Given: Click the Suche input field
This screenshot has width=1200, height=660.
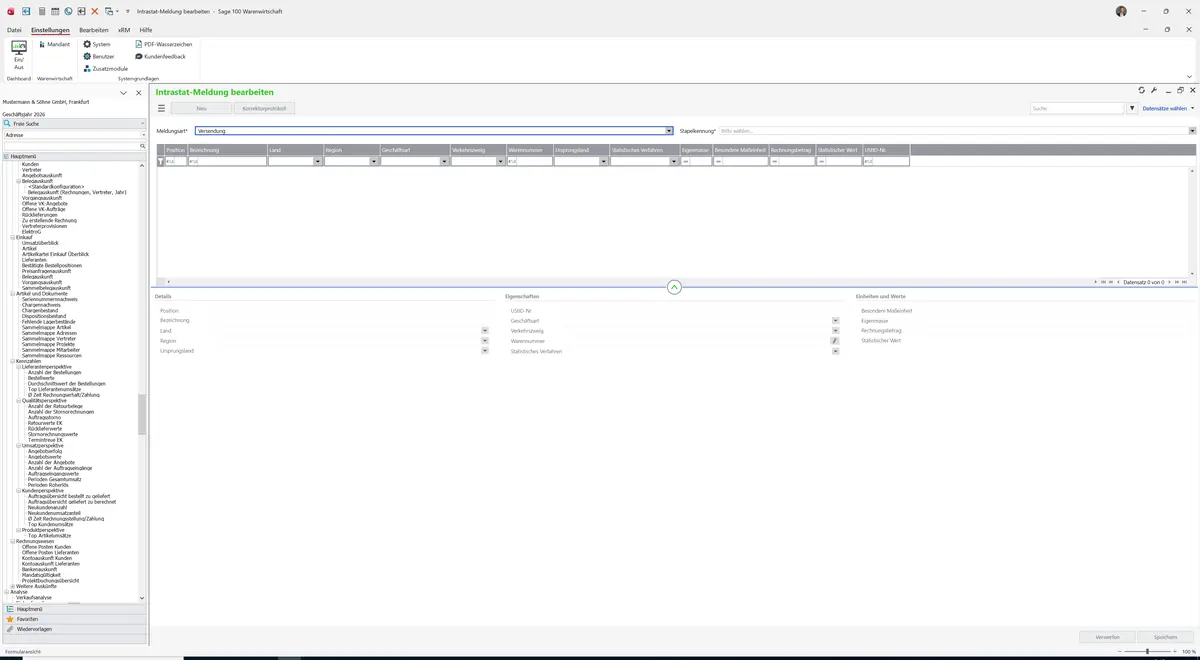Looking at the screenshot, I should (x=1078, y=108).
